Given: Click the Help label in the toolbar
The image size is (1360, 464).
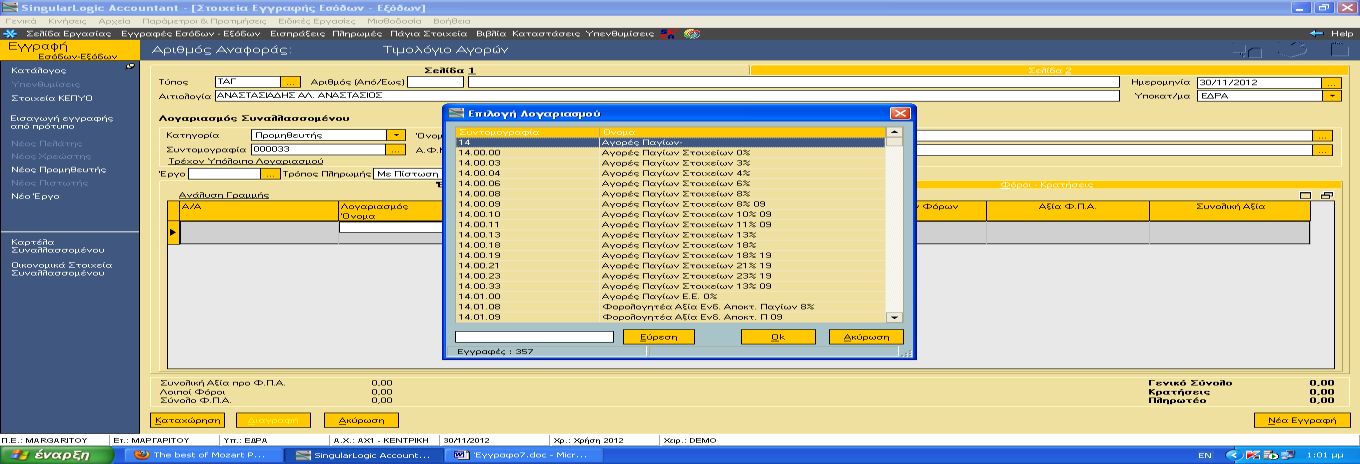Looking at the screenshot, I should click(x=1342, y=33).
